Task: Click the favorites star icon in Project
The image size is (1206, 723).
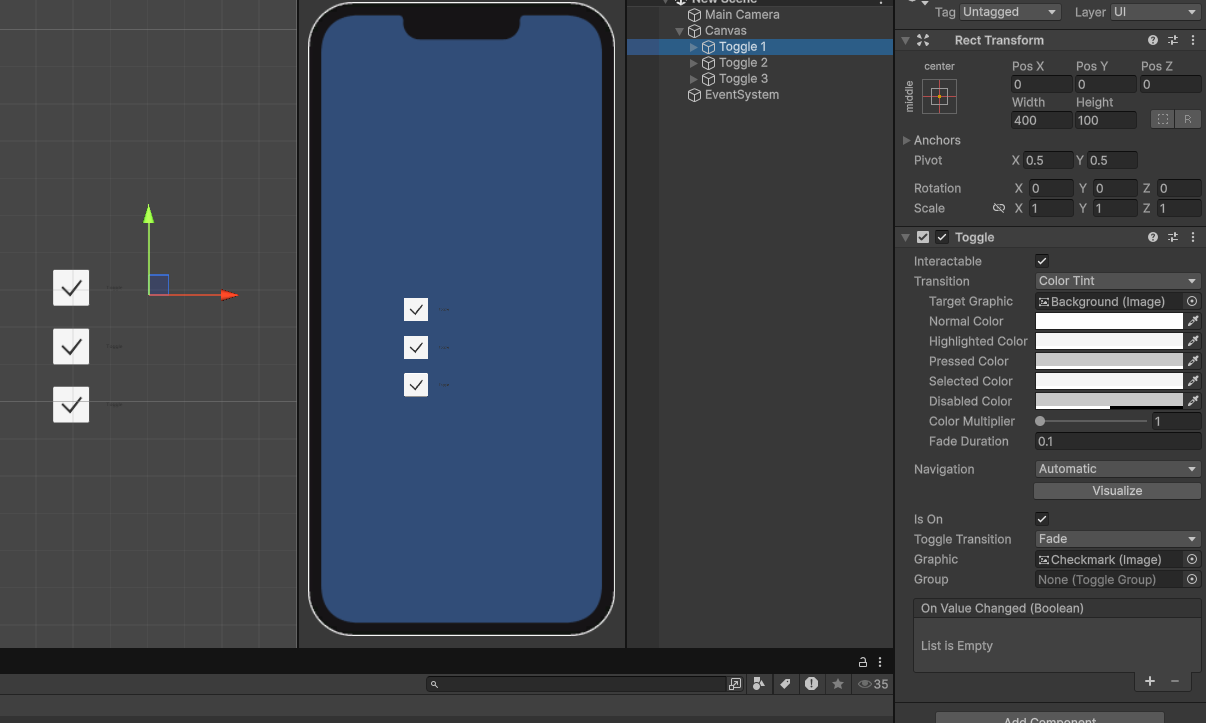Action: 838,684
